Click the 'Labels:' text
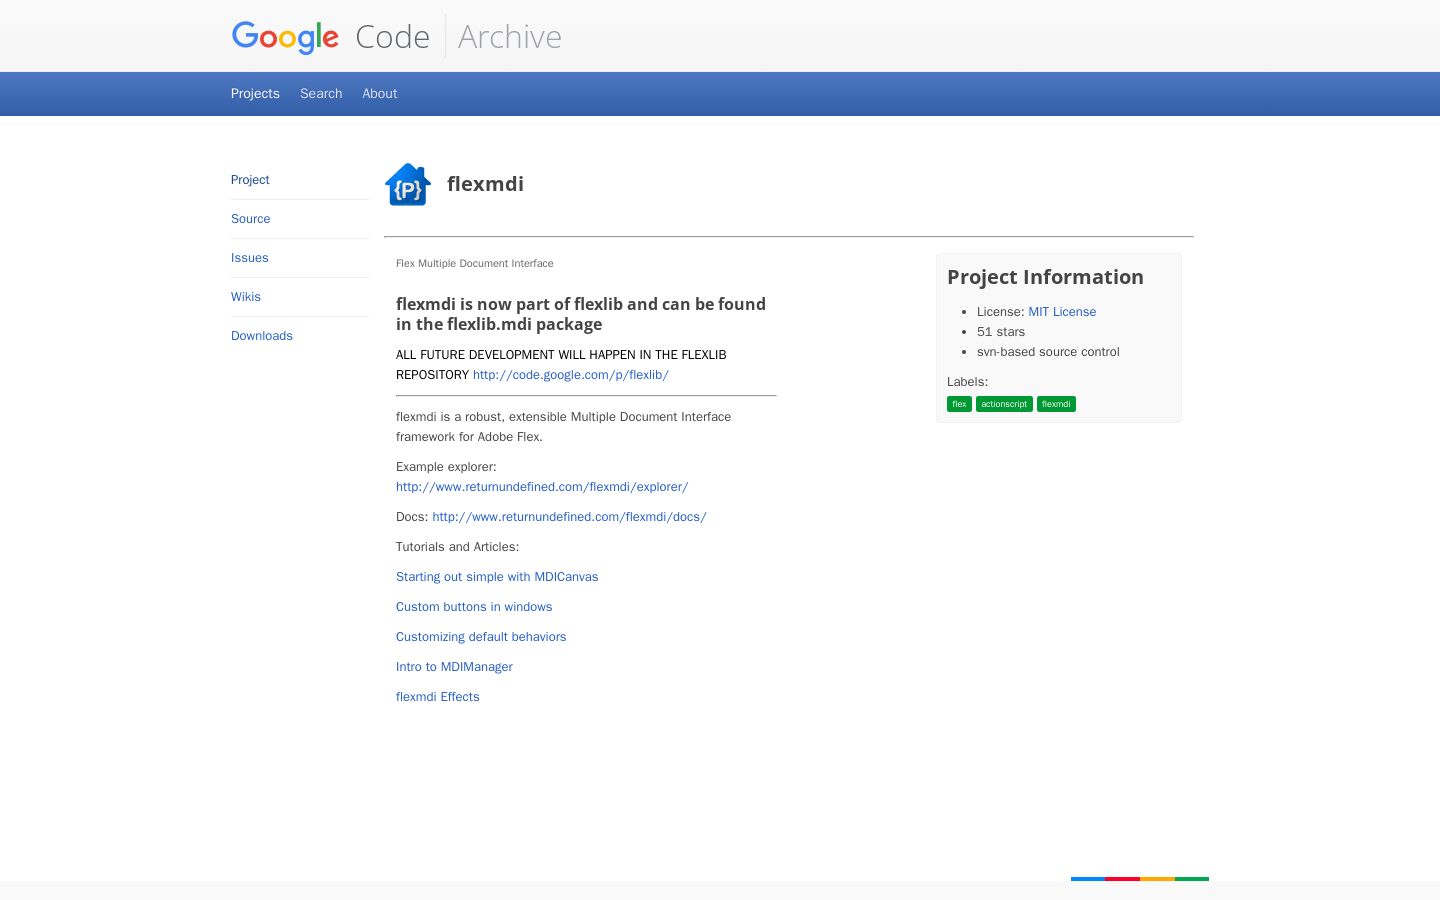 pos(967,382)
